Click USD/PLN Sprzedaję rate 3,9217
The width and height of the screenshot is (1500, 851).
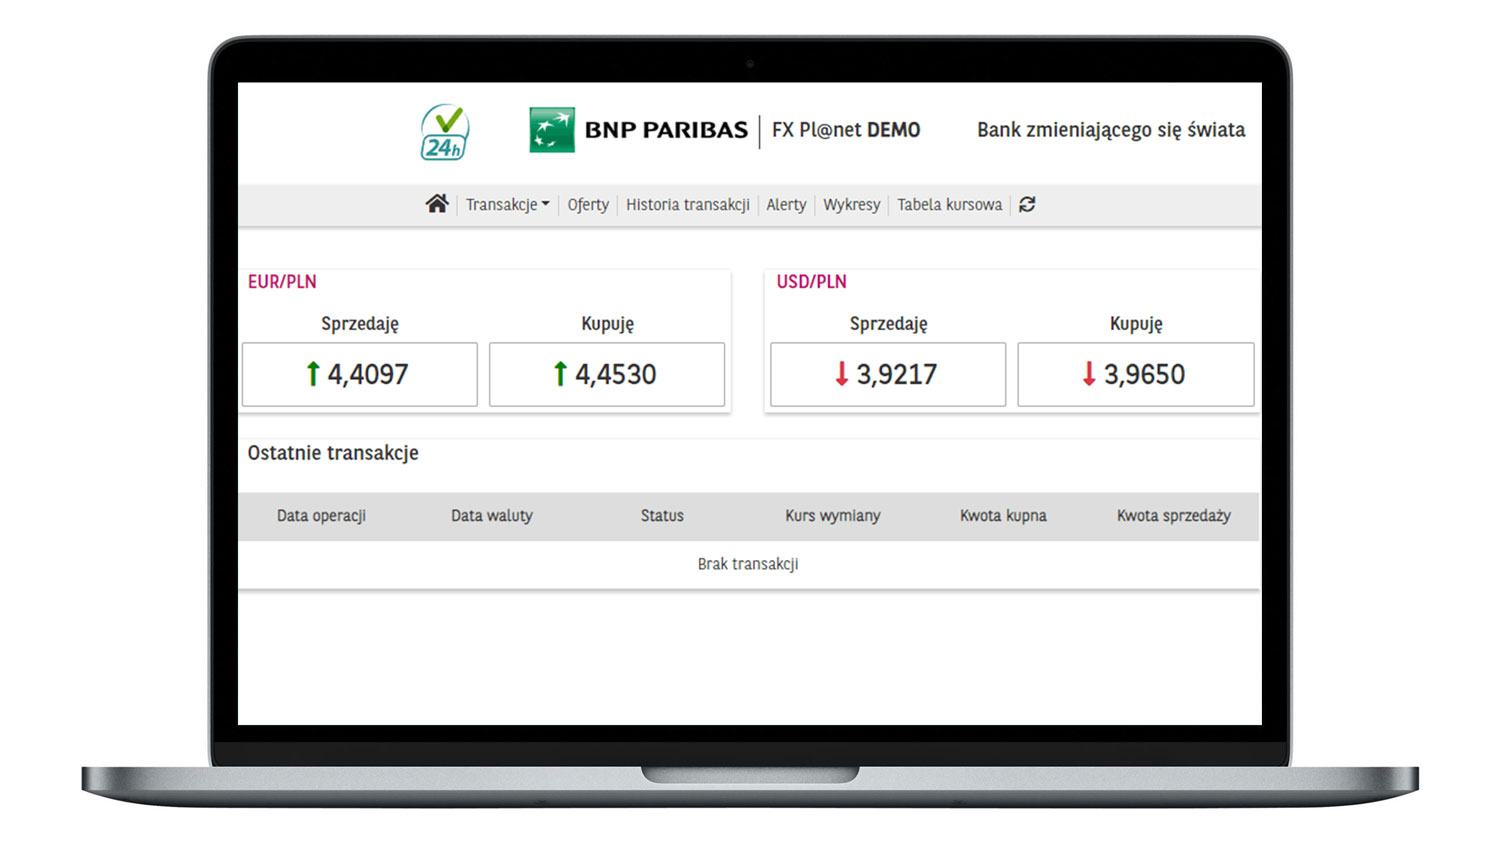pos(888,374)
